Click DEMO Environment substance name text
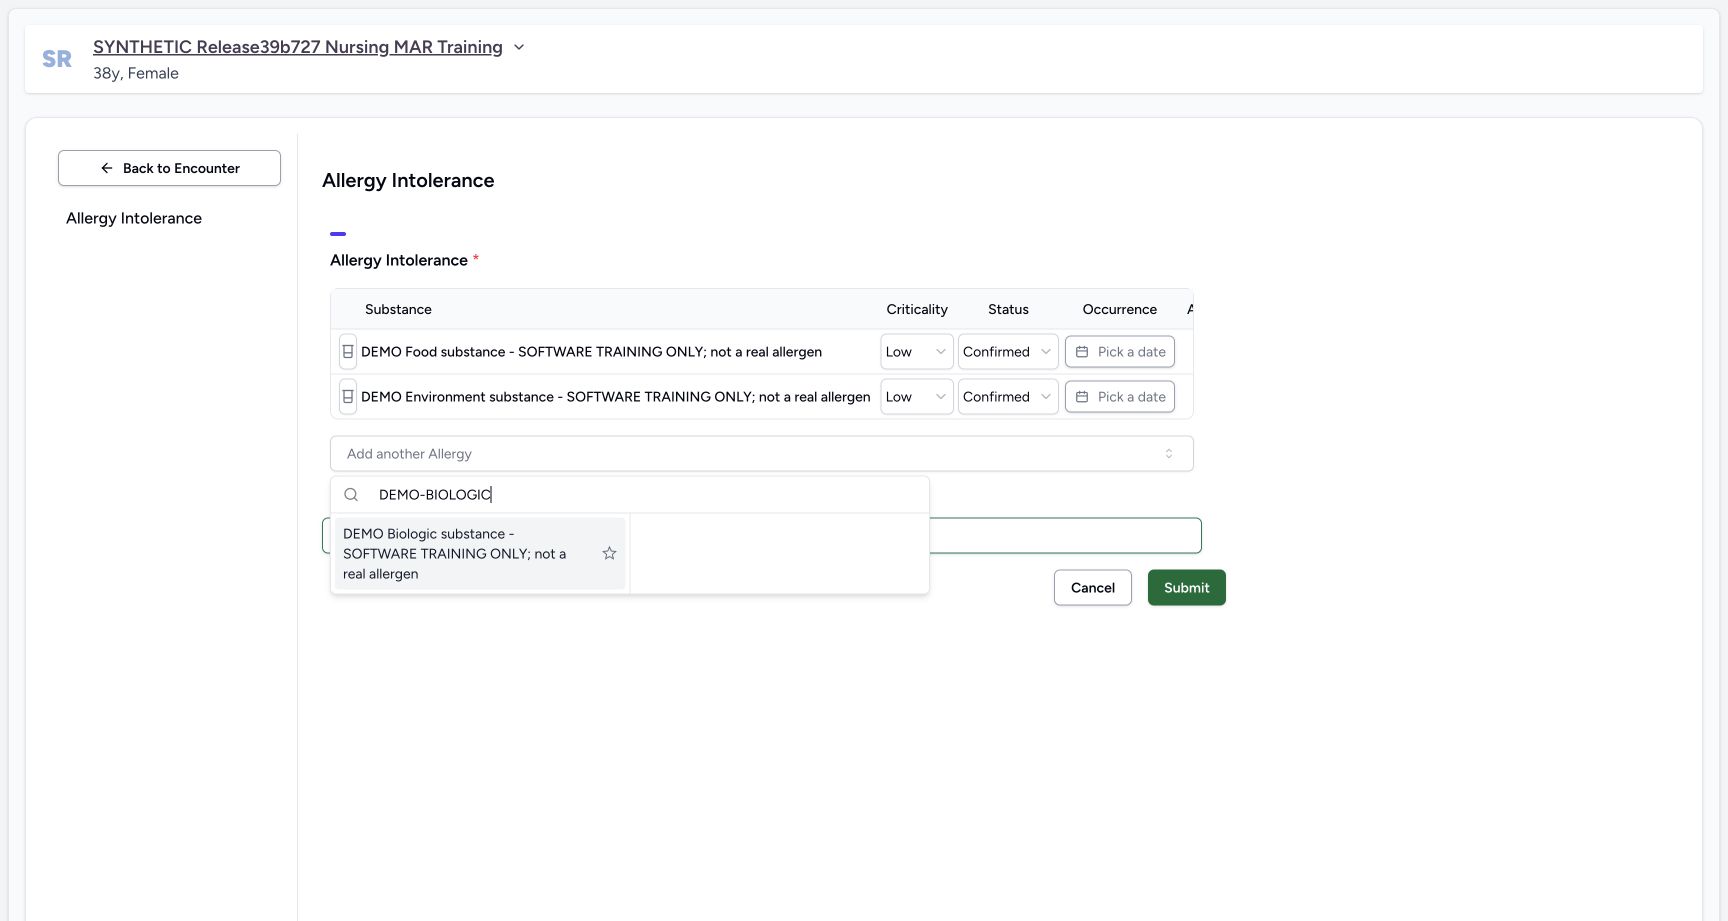 616,397
